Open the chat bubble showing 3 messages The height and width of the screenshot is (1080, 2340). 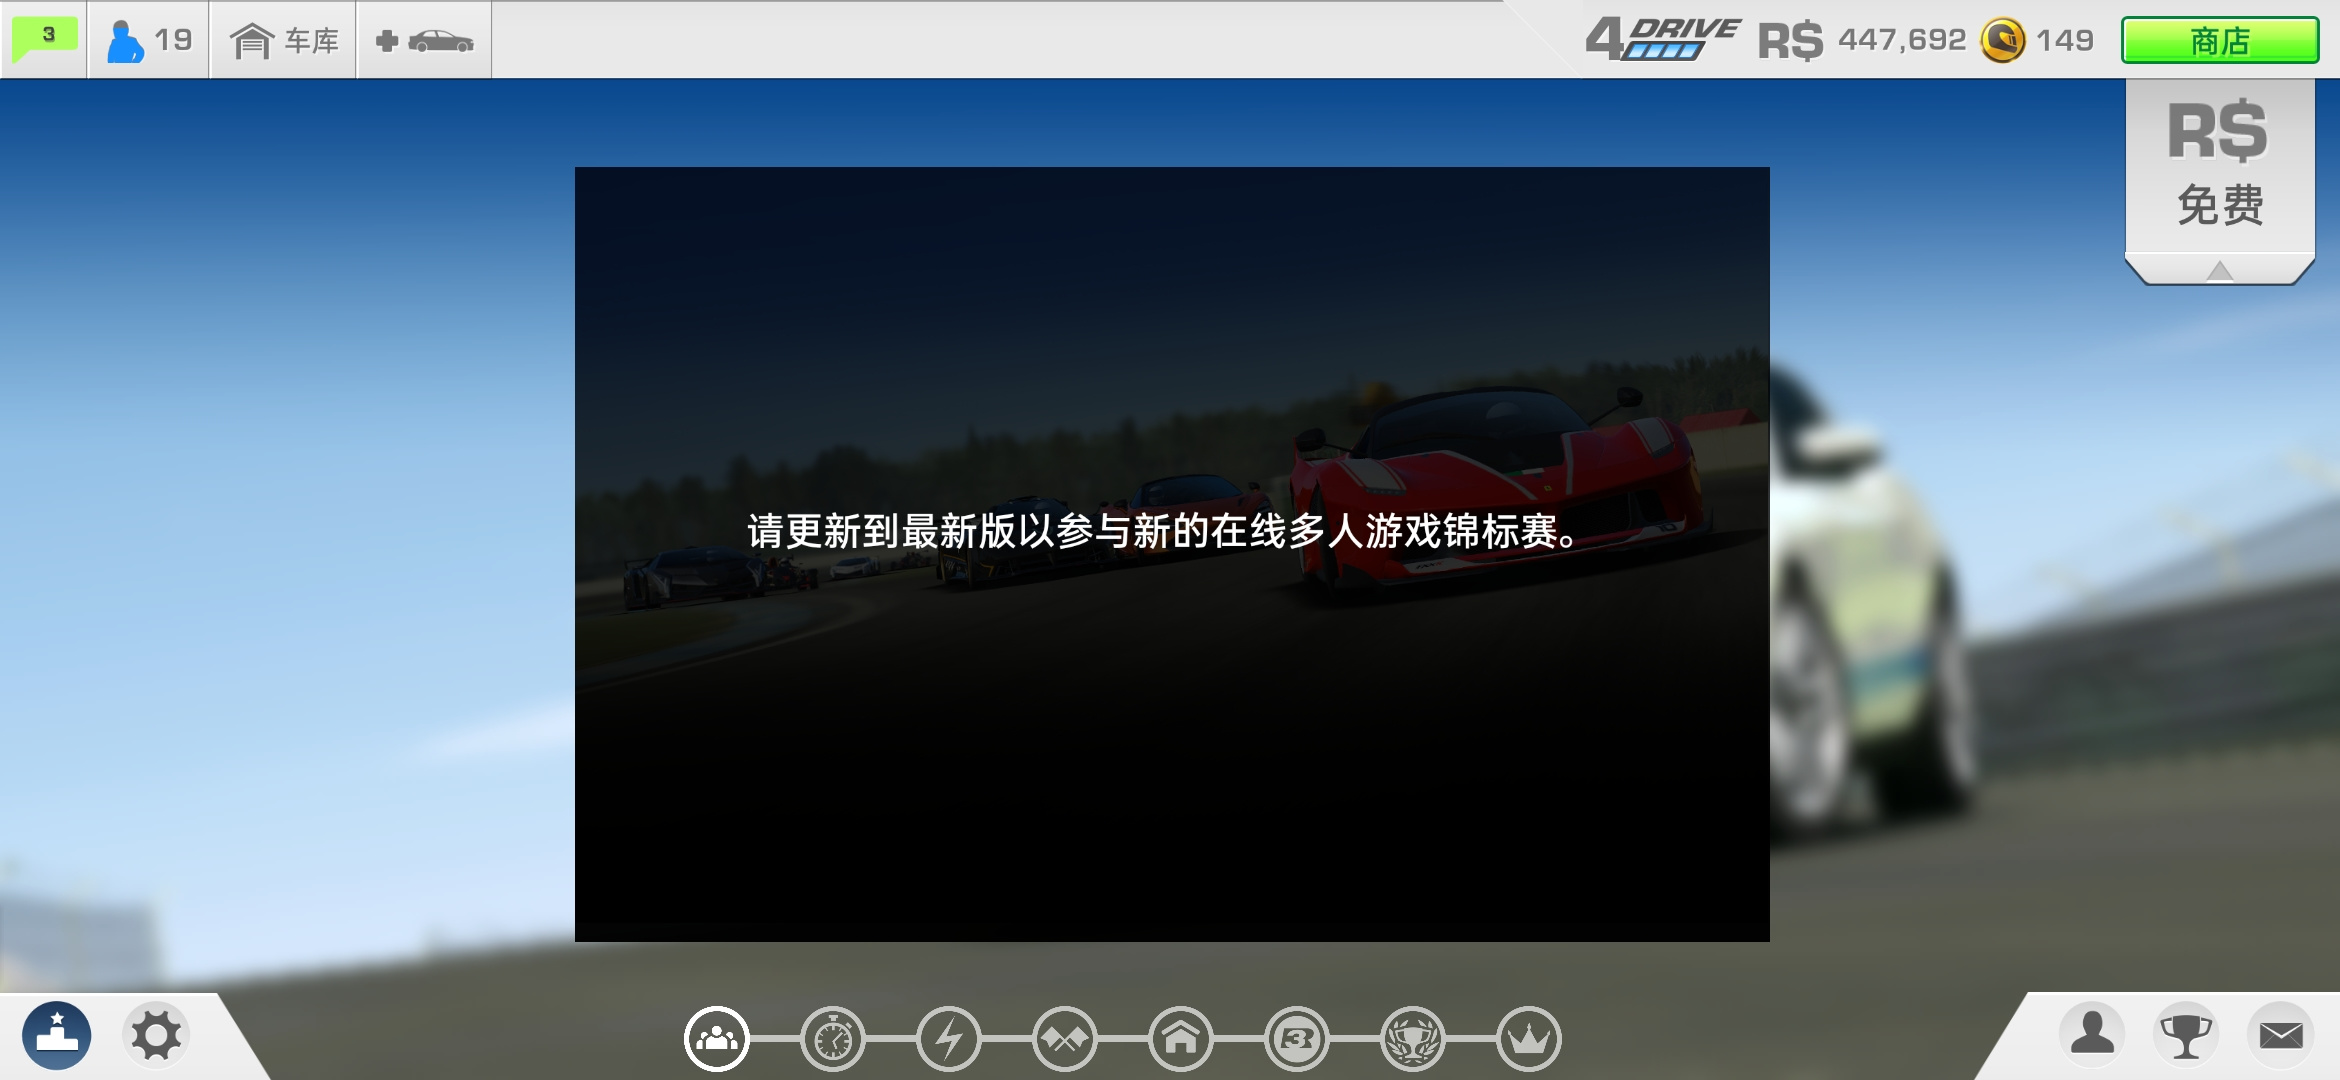(x=44, y=39)
